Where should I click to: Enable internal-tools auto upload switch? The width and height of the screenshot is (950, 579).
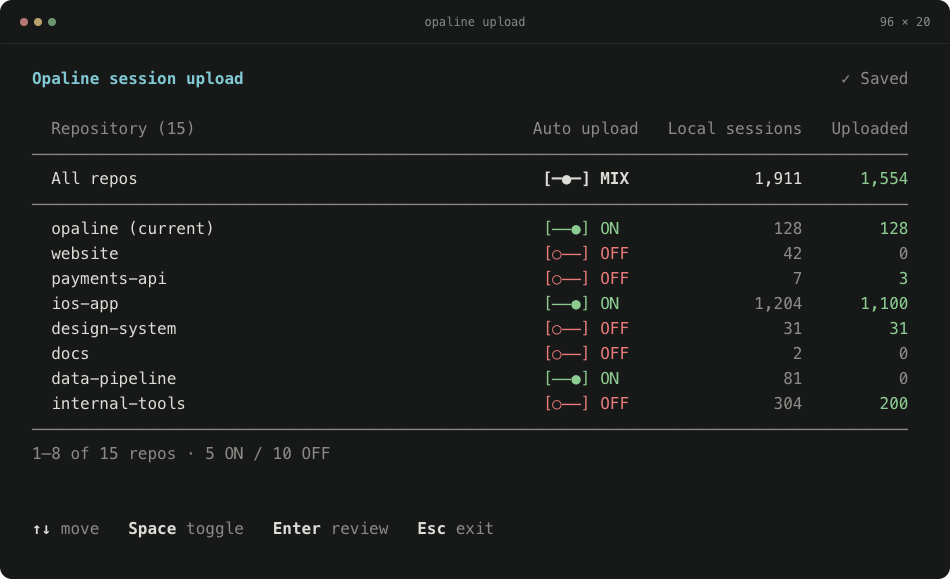(x=566, y=403)
